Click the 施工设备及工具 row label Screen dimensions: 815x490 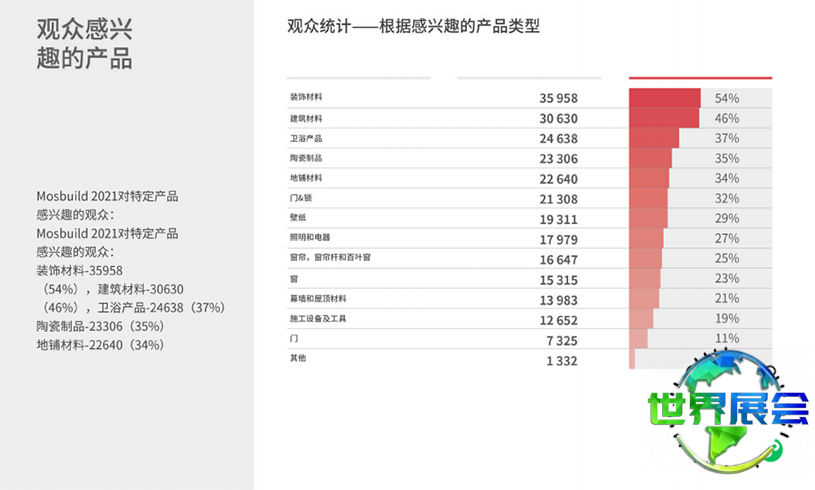(318, 319)
